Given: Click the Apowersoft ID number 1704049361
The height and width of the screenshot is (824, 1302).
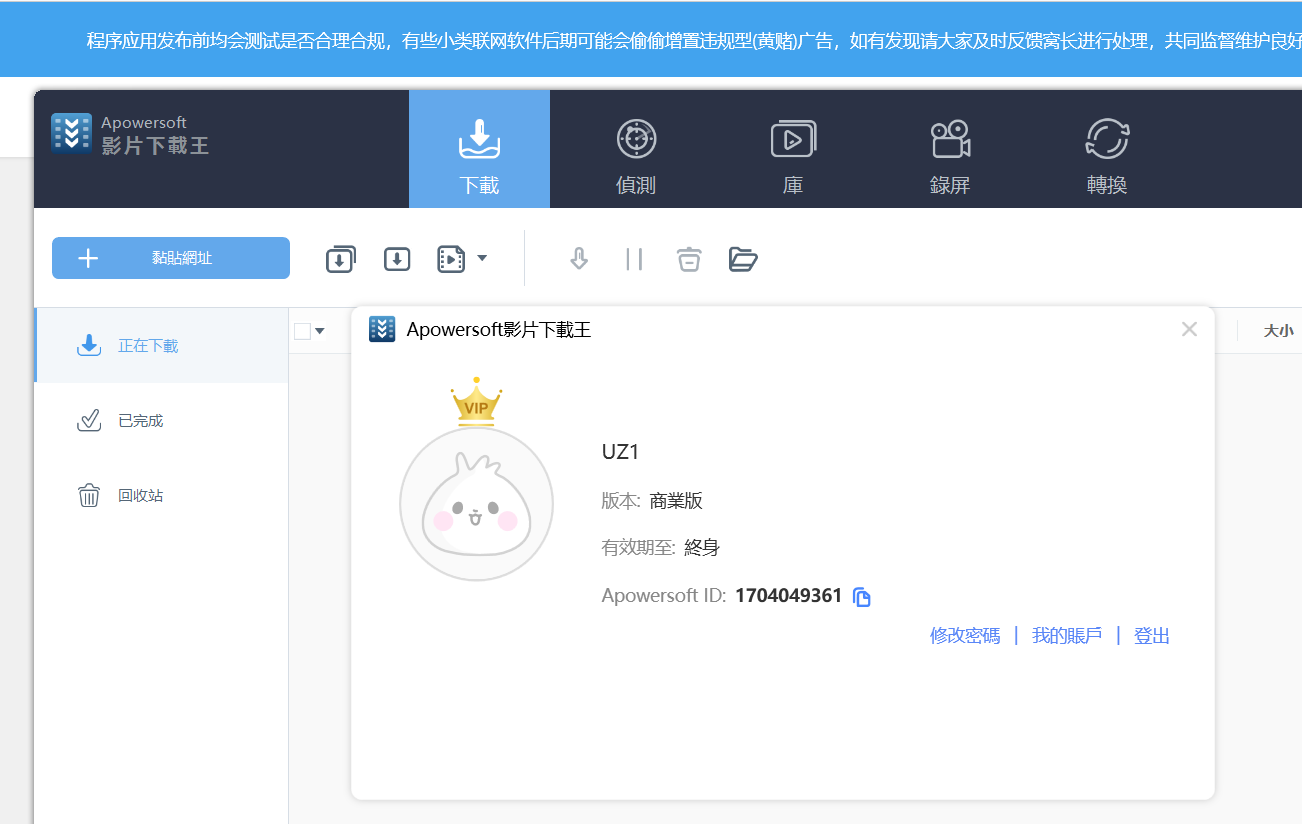Looking at the screenshot, I should point(788,595).
